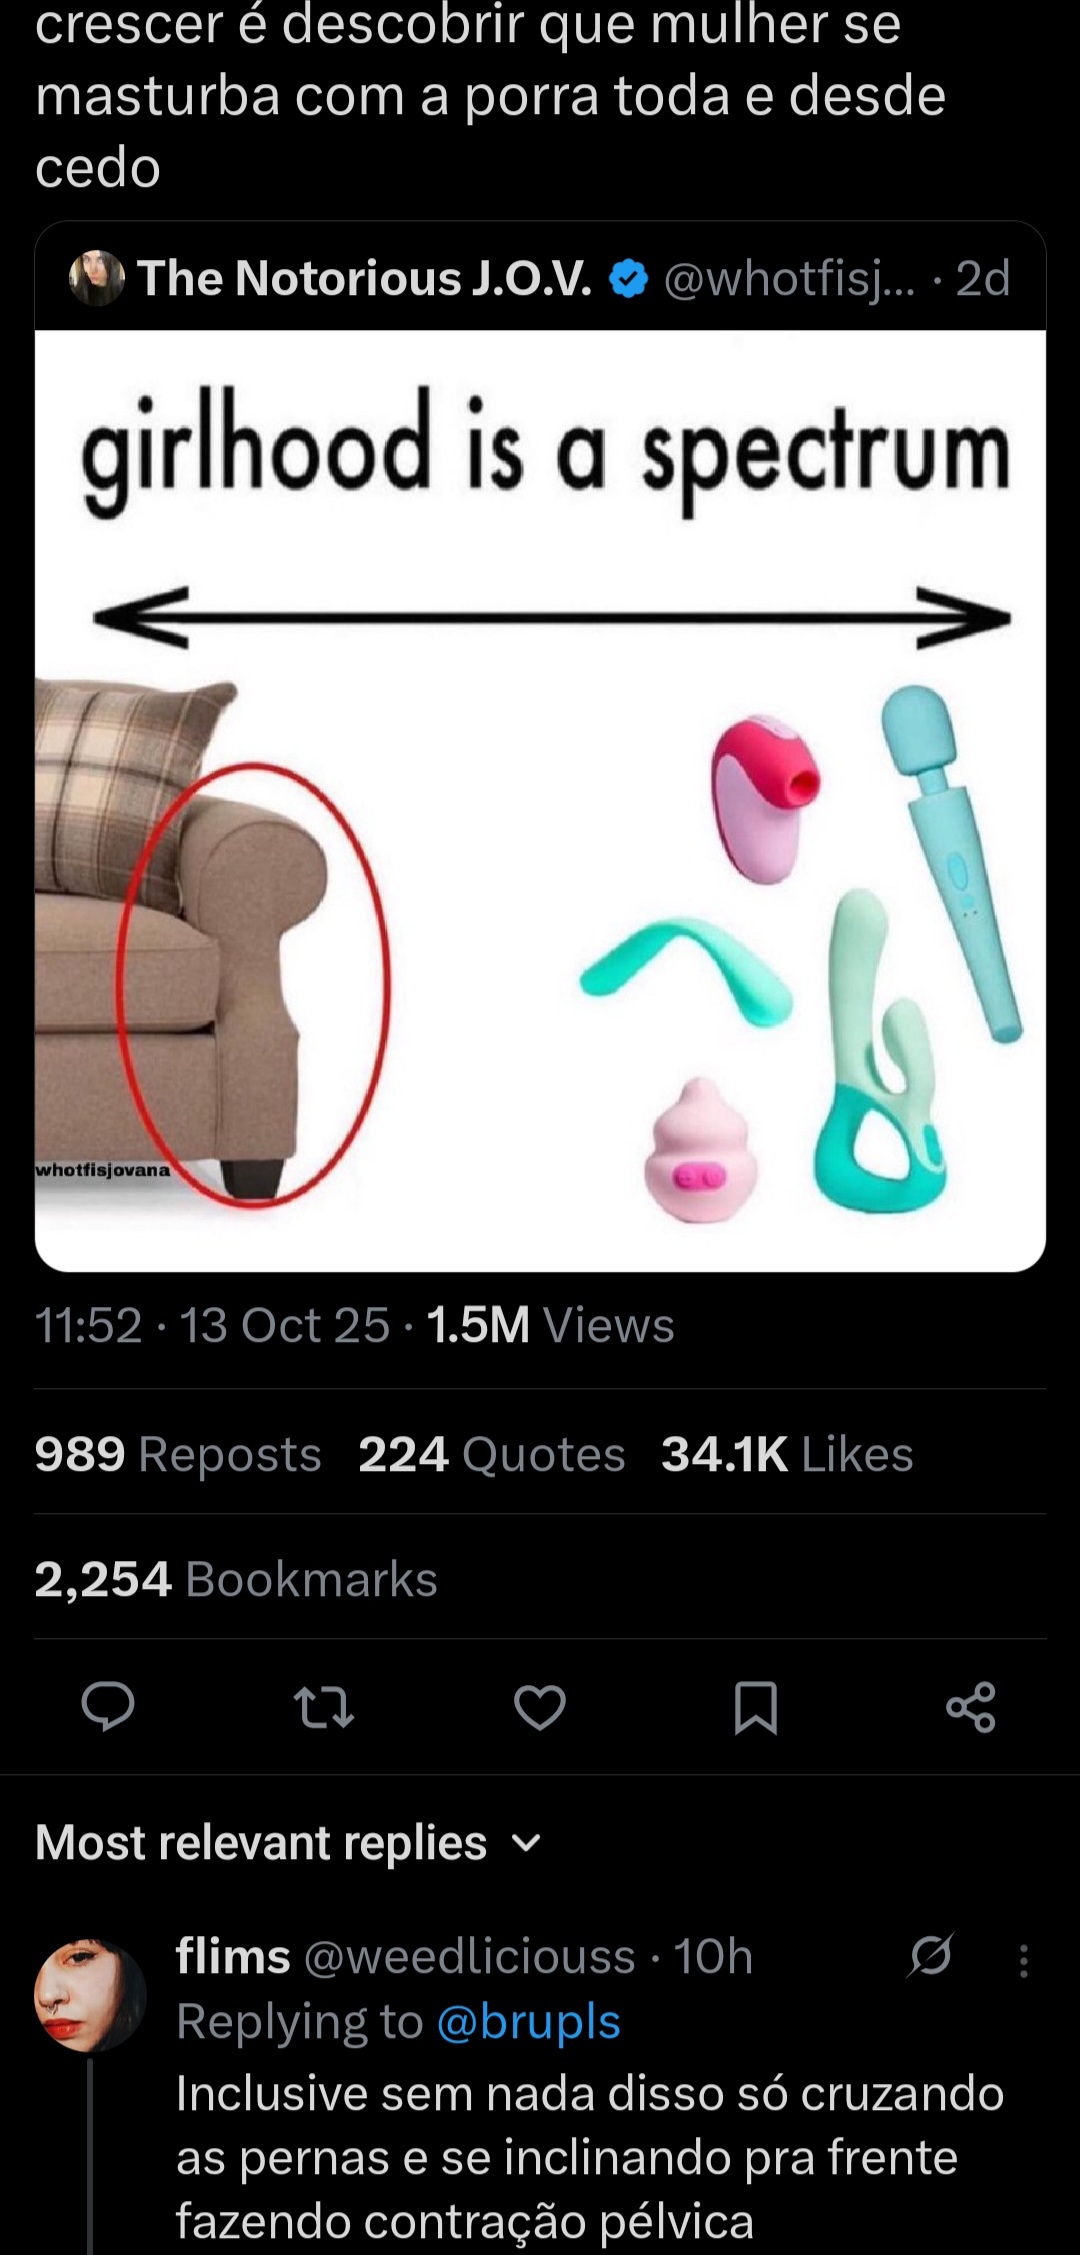Screen dimensions: 1080x2255
Task: Open The Notorious J.O.V. quoted post header
Action: coord(540,278)
